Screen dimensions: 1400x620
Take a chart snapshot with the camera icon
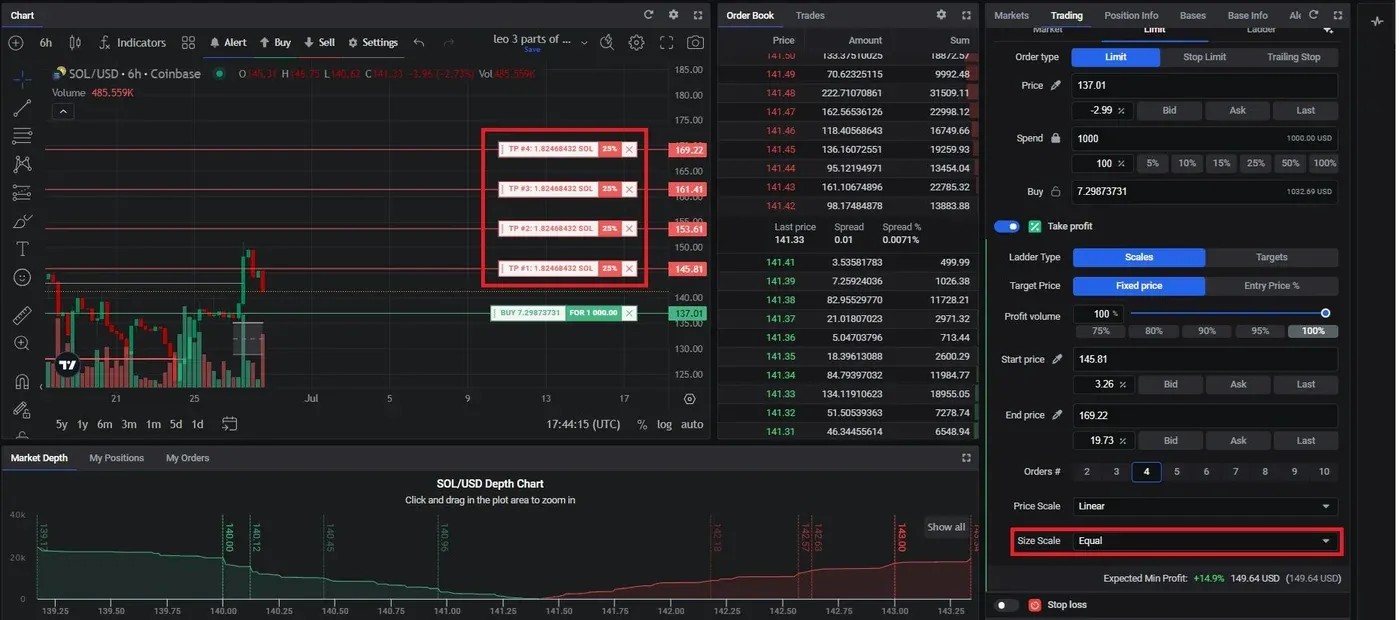[x=695, y=43]
